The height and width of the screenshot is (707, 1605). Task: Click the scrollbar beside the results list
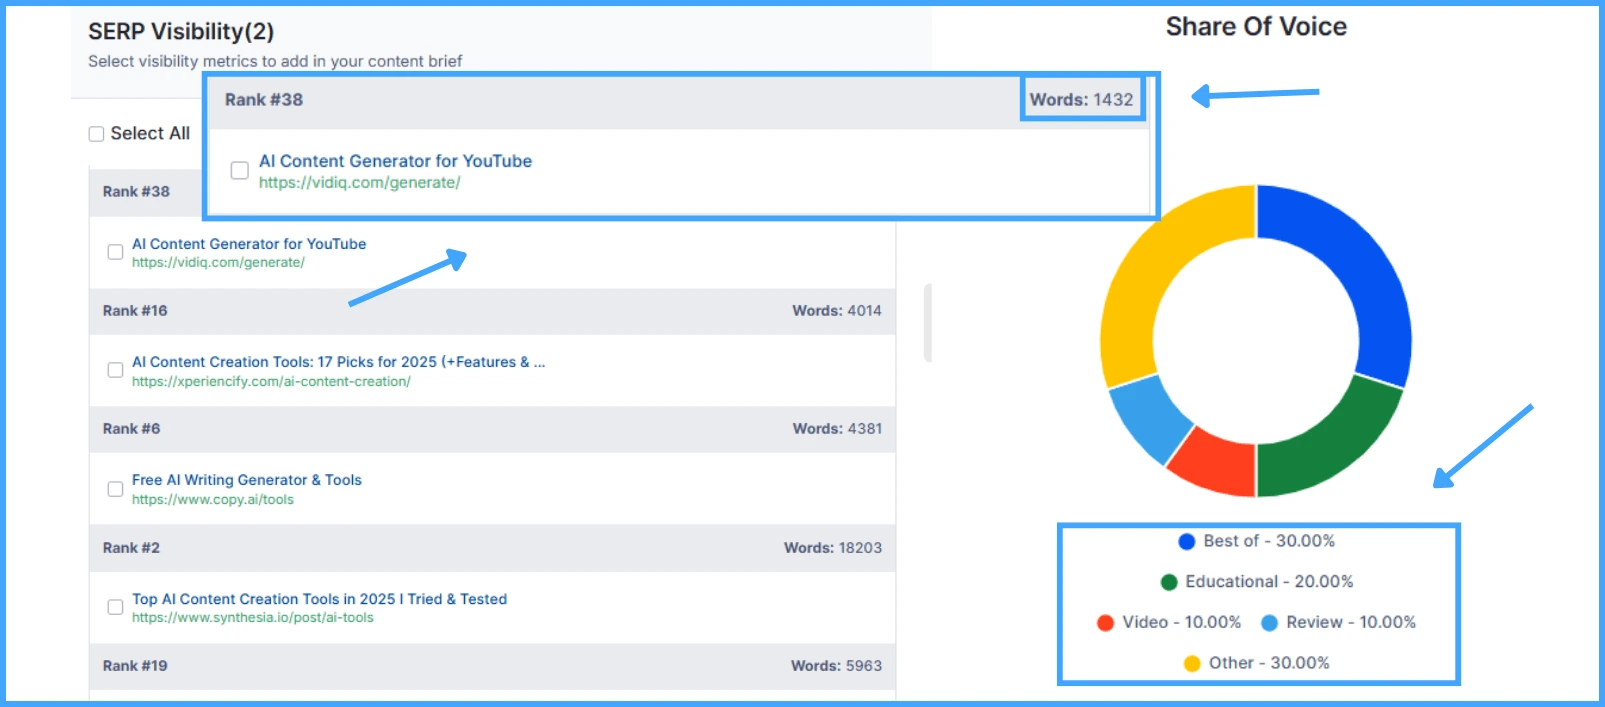click(x=927, y=322)
